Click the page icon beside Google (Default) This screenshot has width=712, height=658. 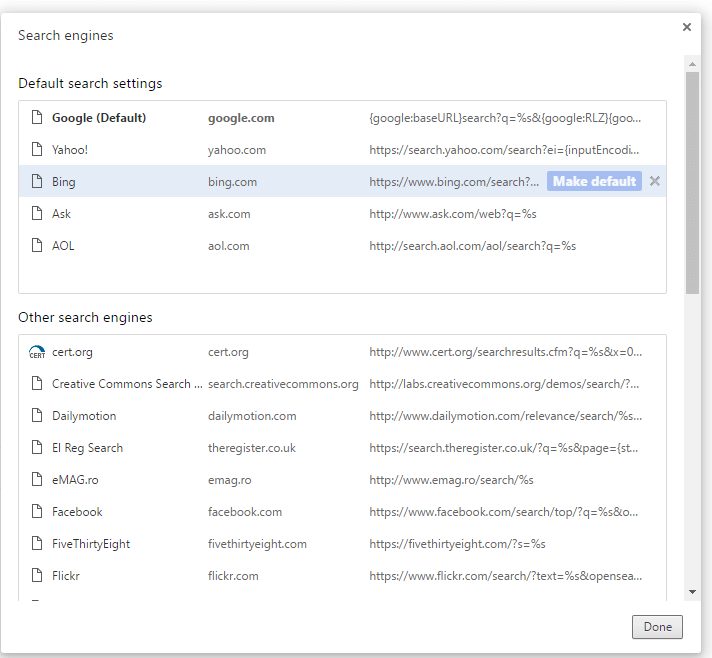37,118
